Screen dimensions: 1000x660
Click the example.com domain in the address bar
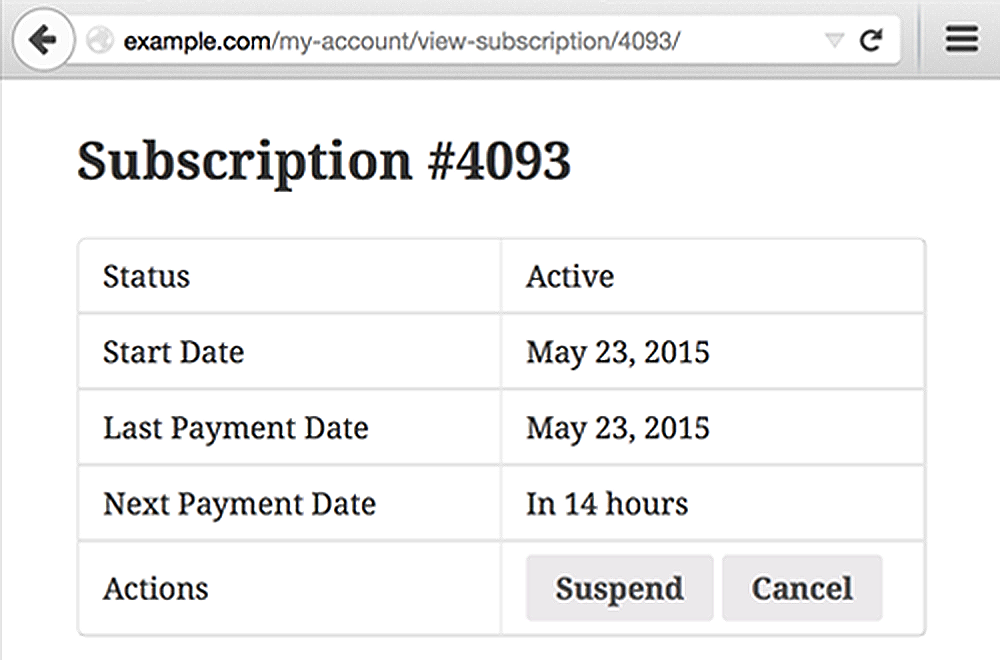click(196, 41)
